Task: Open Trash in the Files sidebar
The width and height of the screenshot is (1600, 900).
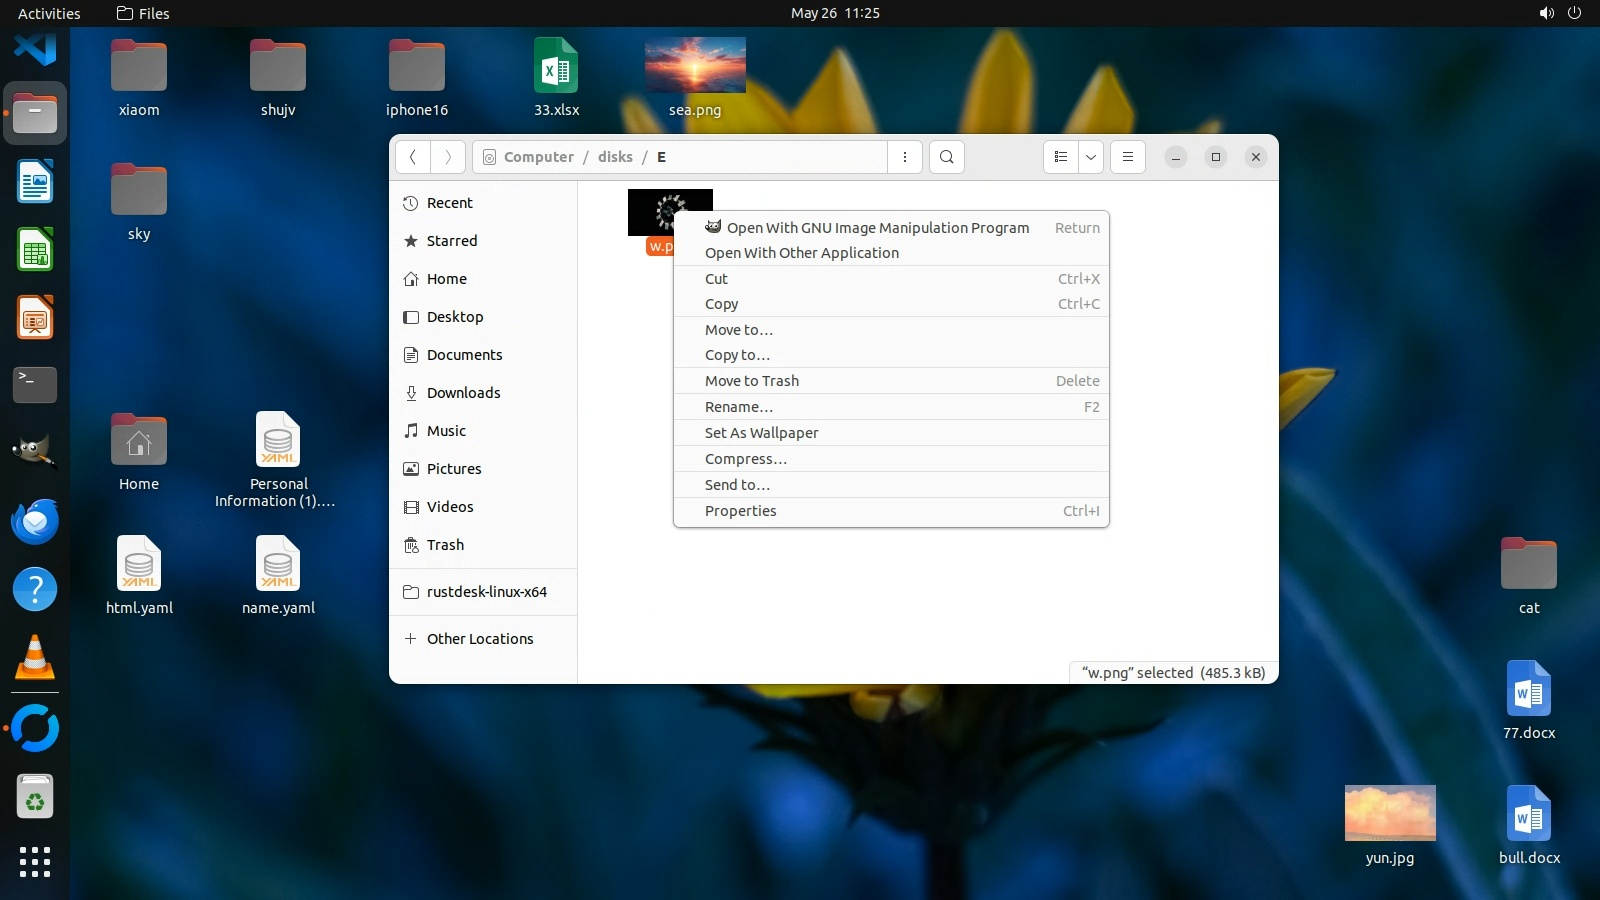Action: point(445,545)
